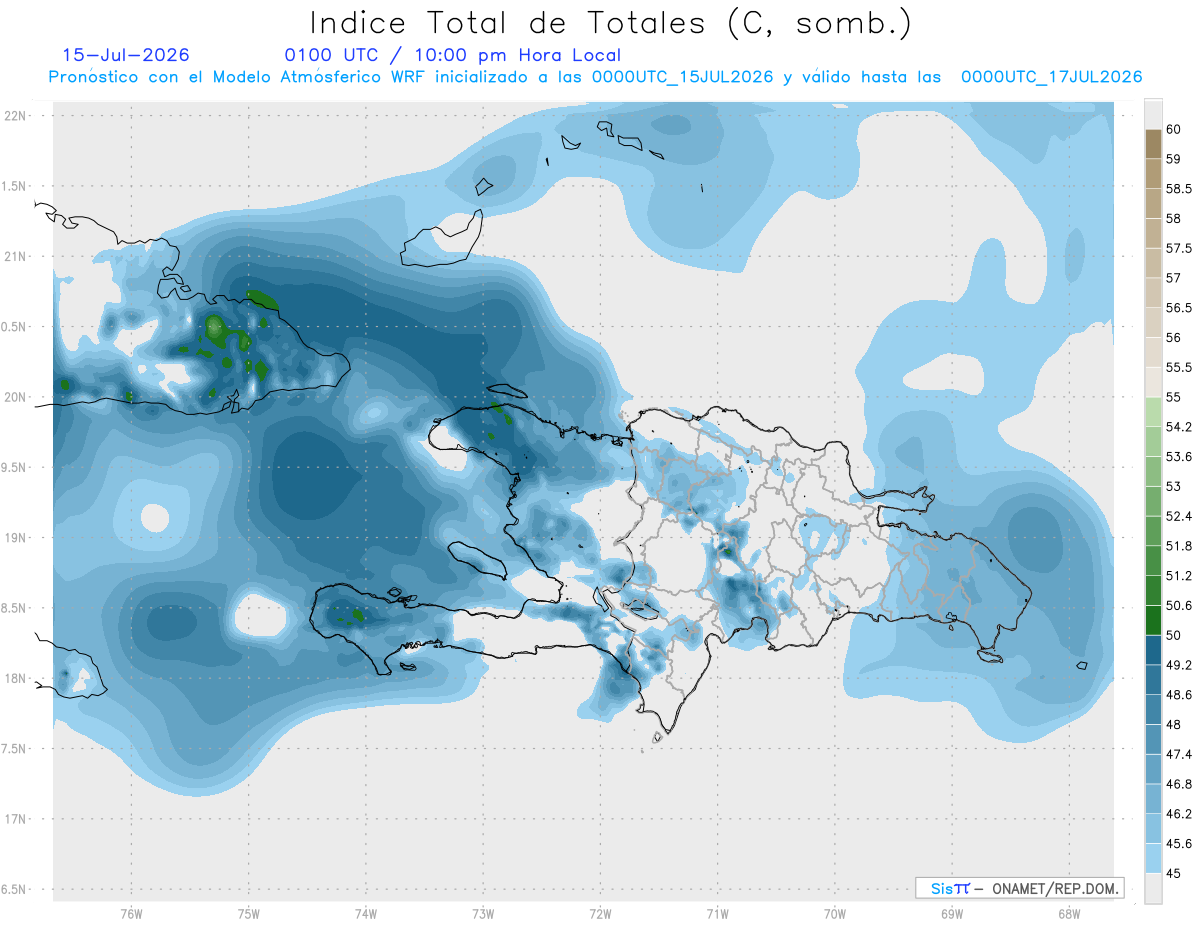
Task: Click the "21N" latitude label
Action: click(16, 256)
